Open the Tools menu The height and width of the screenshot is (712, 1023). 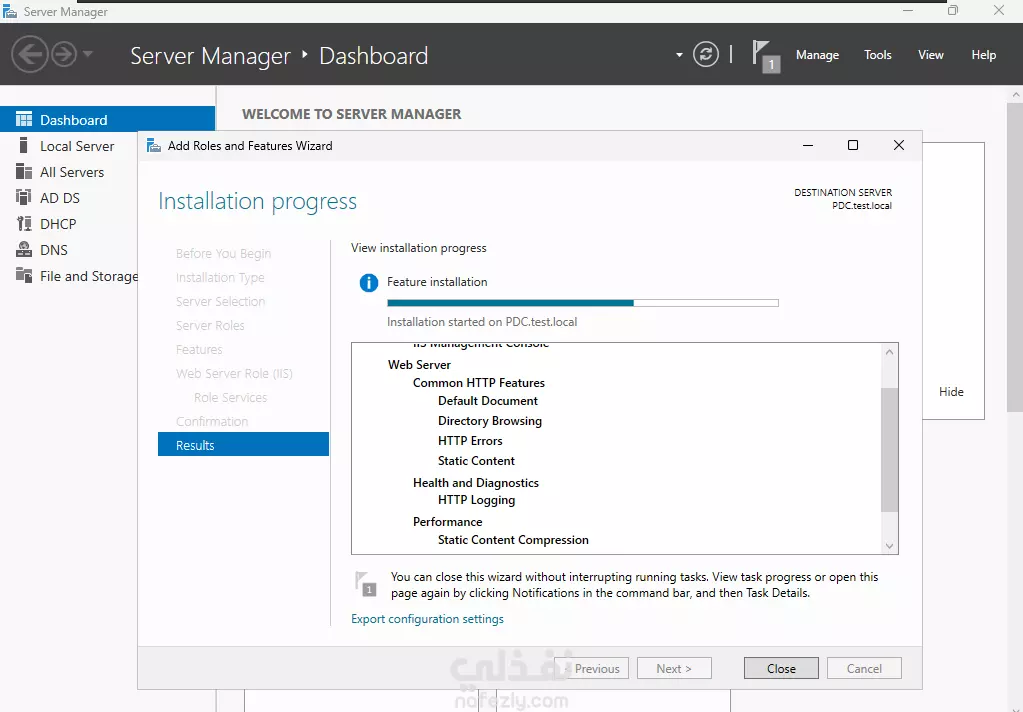pos(878,55)
